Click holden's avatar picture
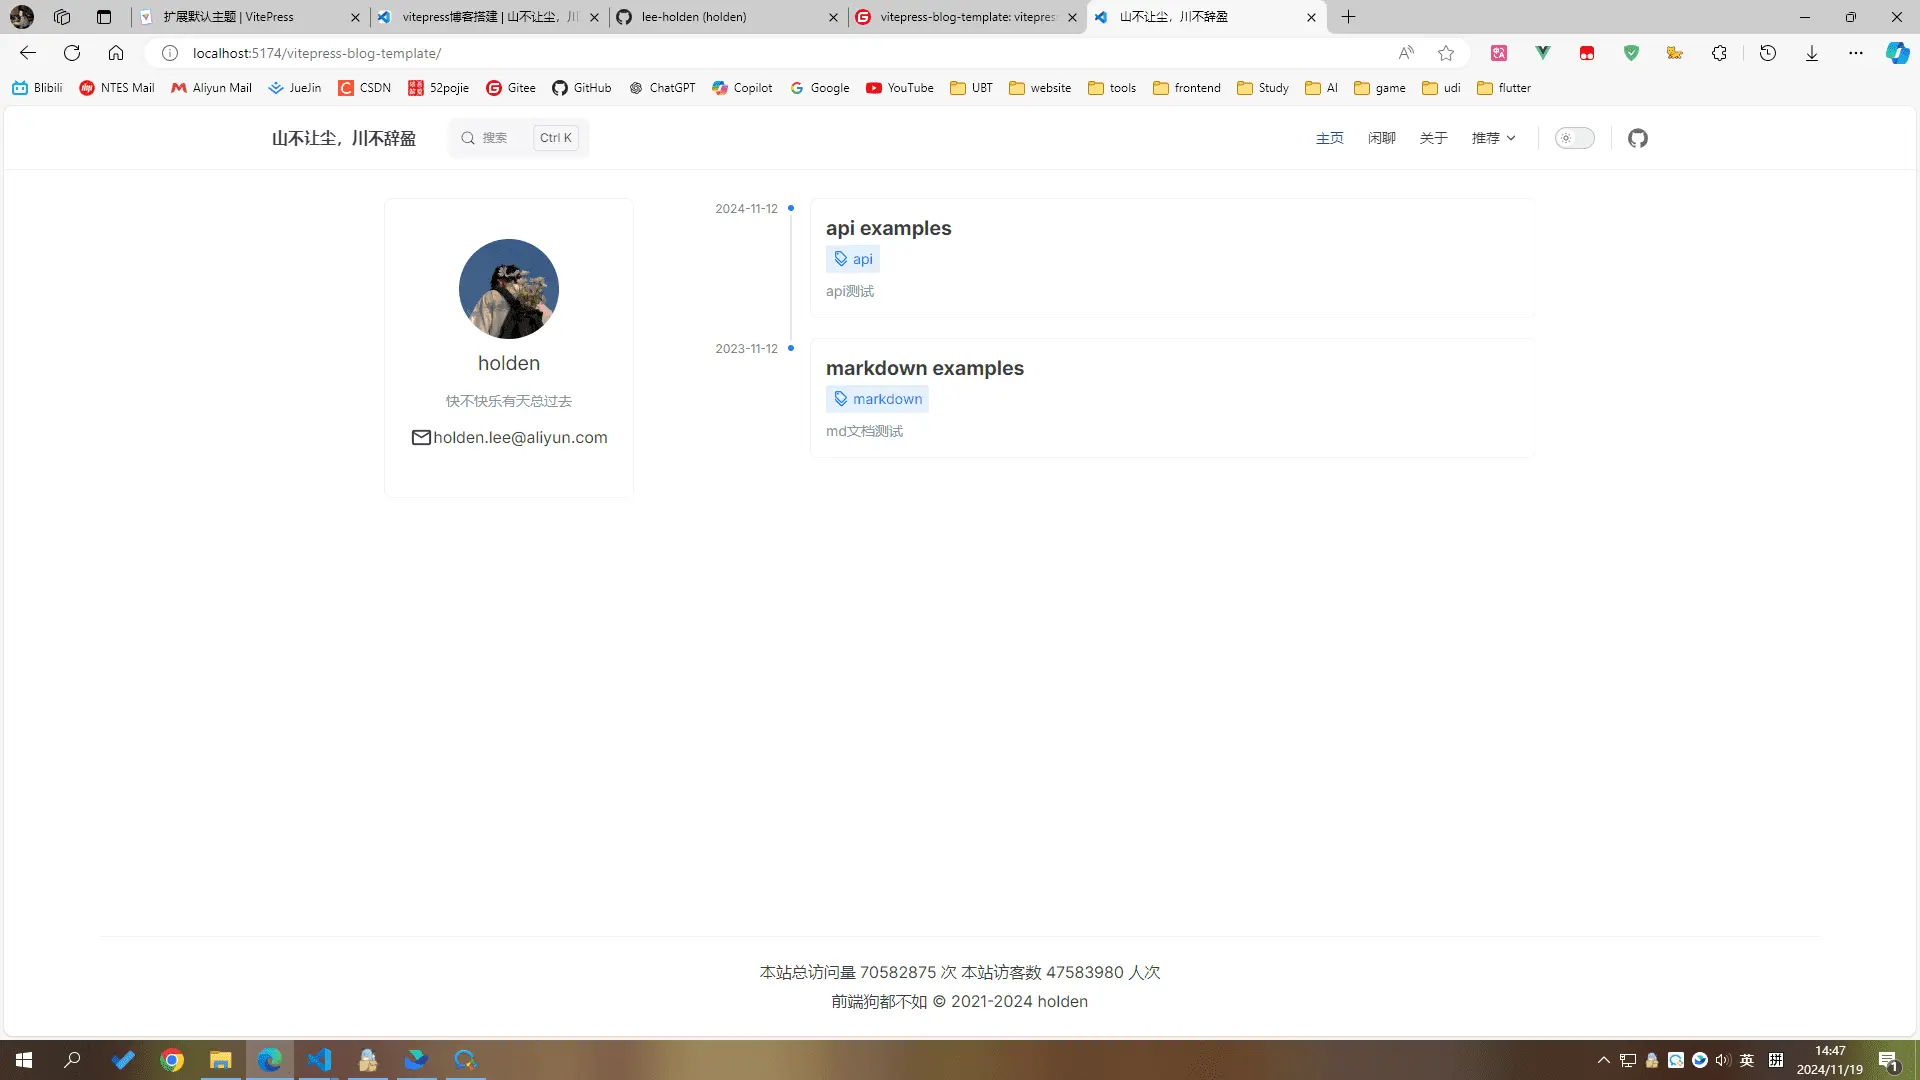Image resolution: width=1920 pixels, height=1080 pixels. (x=508, y=289)
